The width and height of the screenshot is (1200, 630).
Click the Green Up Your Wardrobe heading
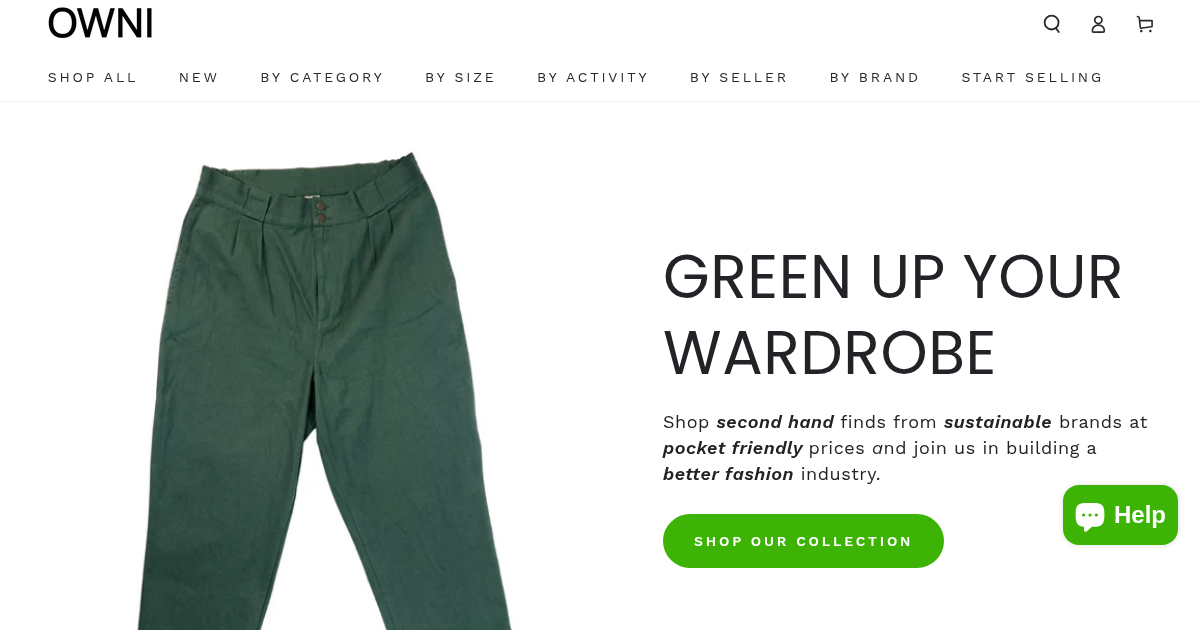[x=893, y=314]
